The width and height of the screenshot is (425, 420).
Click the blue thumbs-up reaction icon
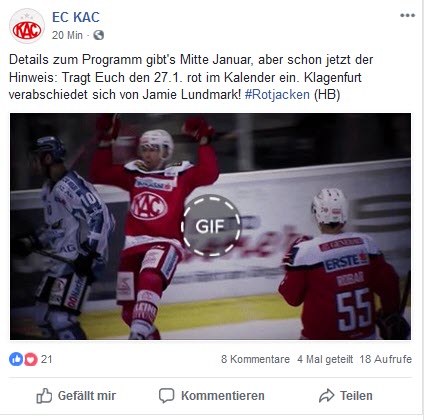coord(16,359)
